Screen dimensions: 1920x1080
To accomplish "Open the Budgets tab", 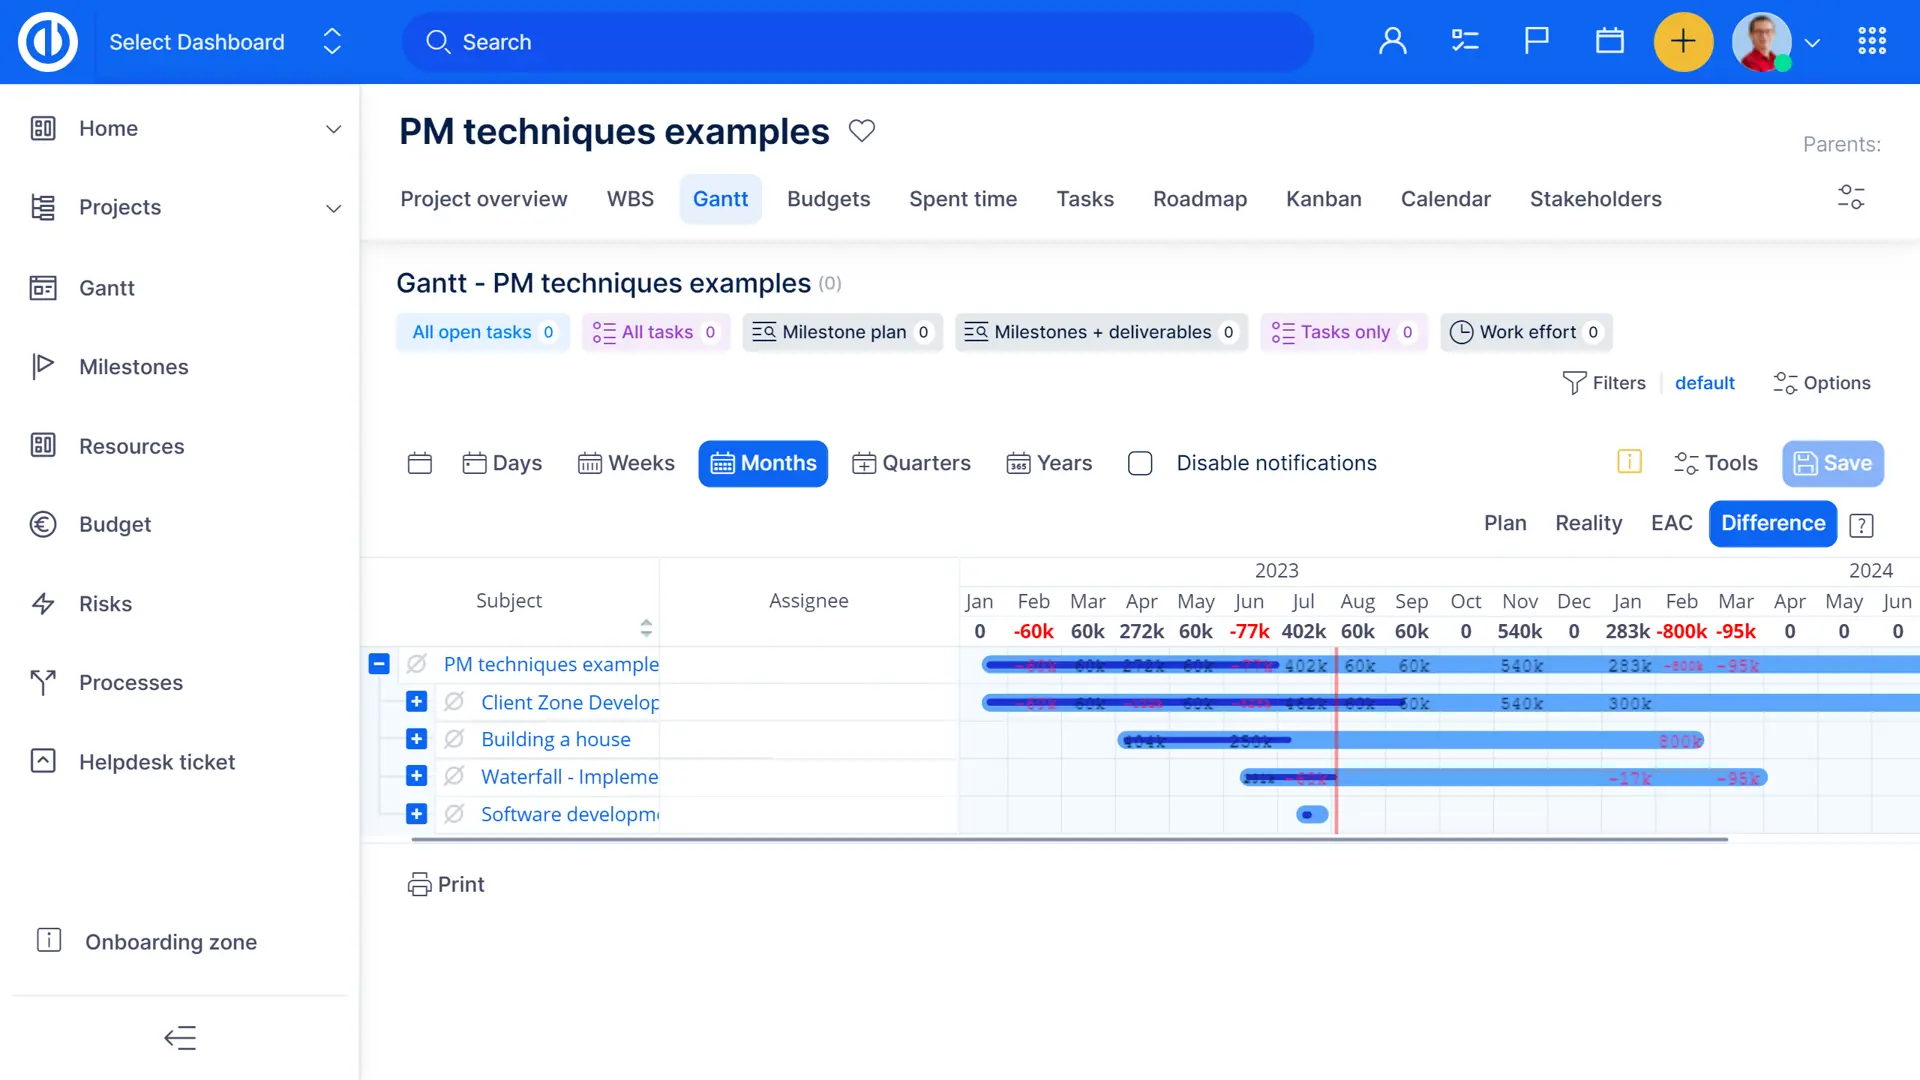I will tap(828, 199).
